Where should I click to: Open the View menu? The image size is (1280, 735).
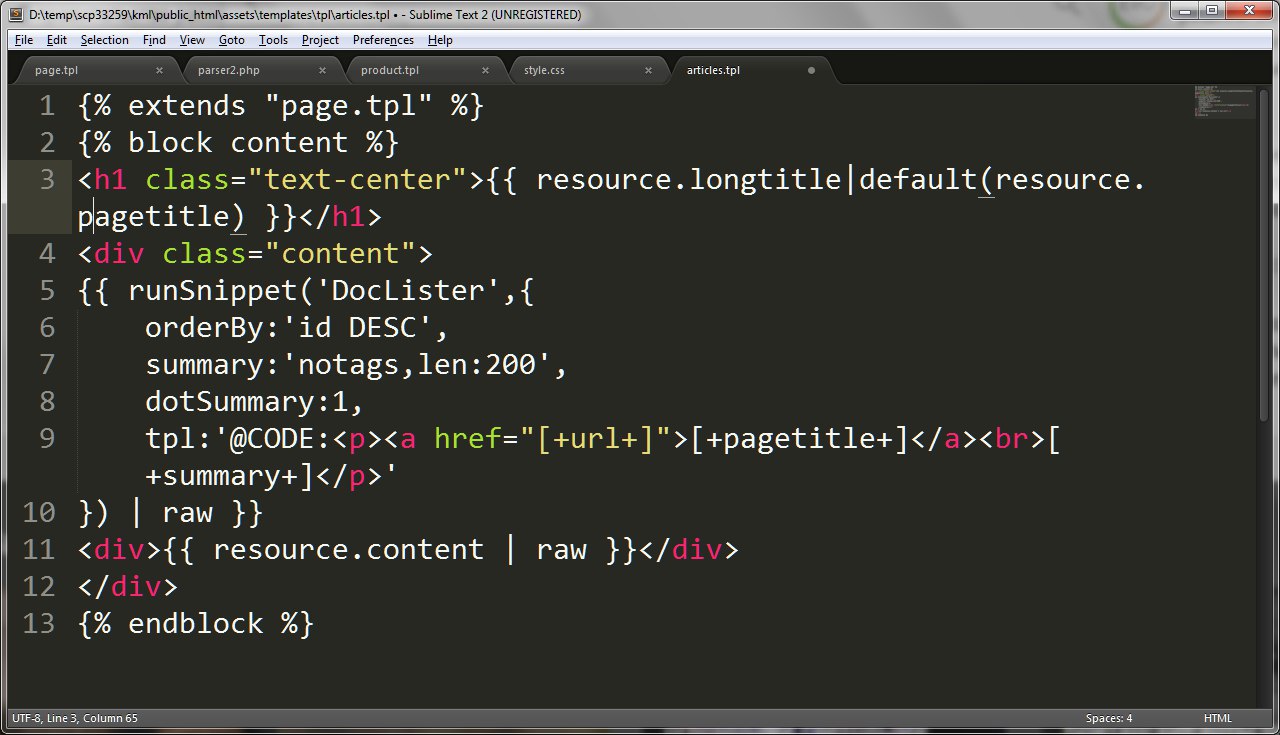pyautogui.click(x=192, y=40)
